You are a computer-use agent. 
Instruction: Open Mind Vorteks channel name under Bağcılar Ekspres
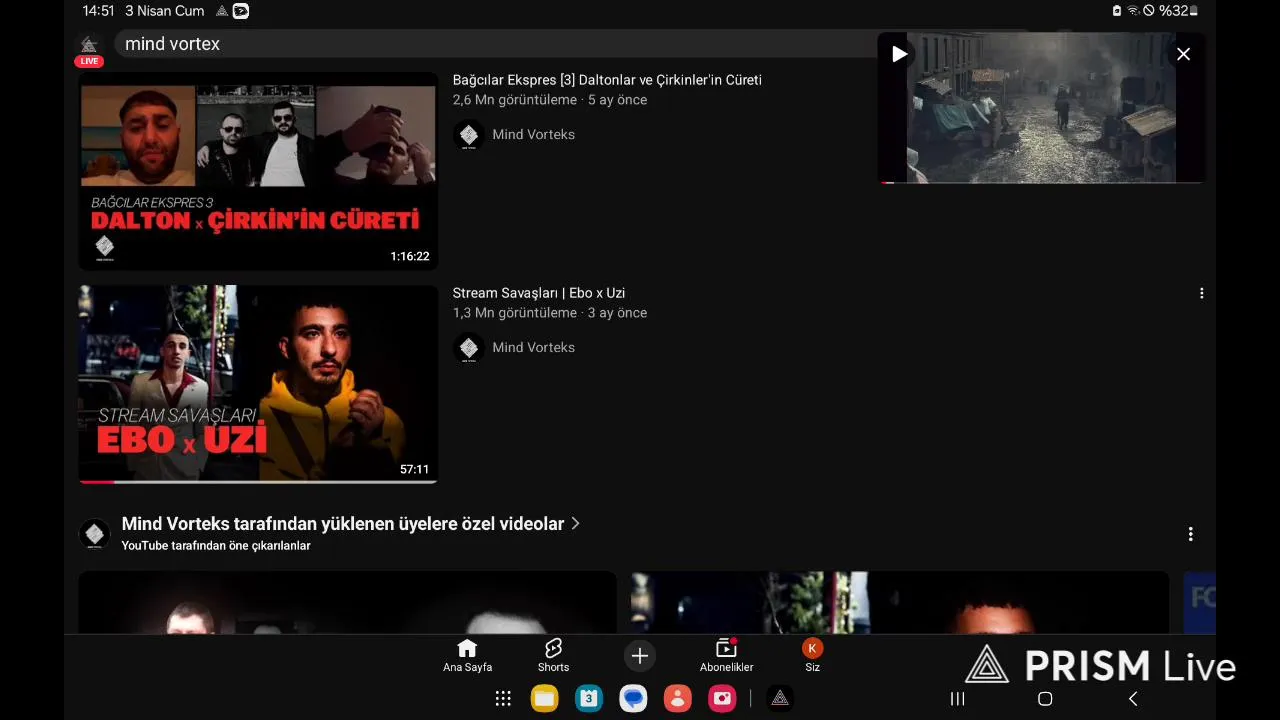(533, 134)
